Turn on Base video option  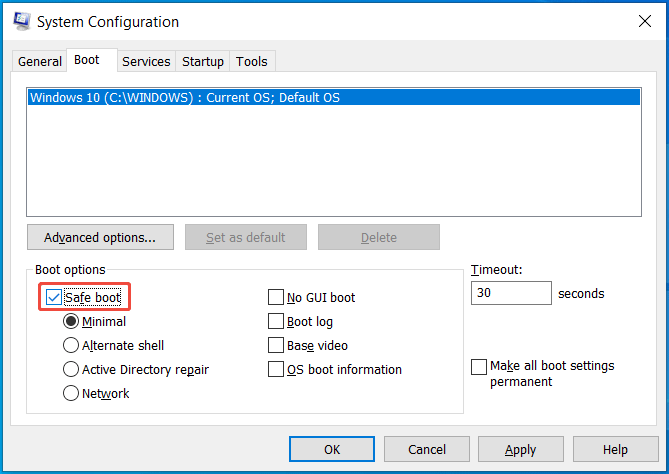[x=276, y=345]
